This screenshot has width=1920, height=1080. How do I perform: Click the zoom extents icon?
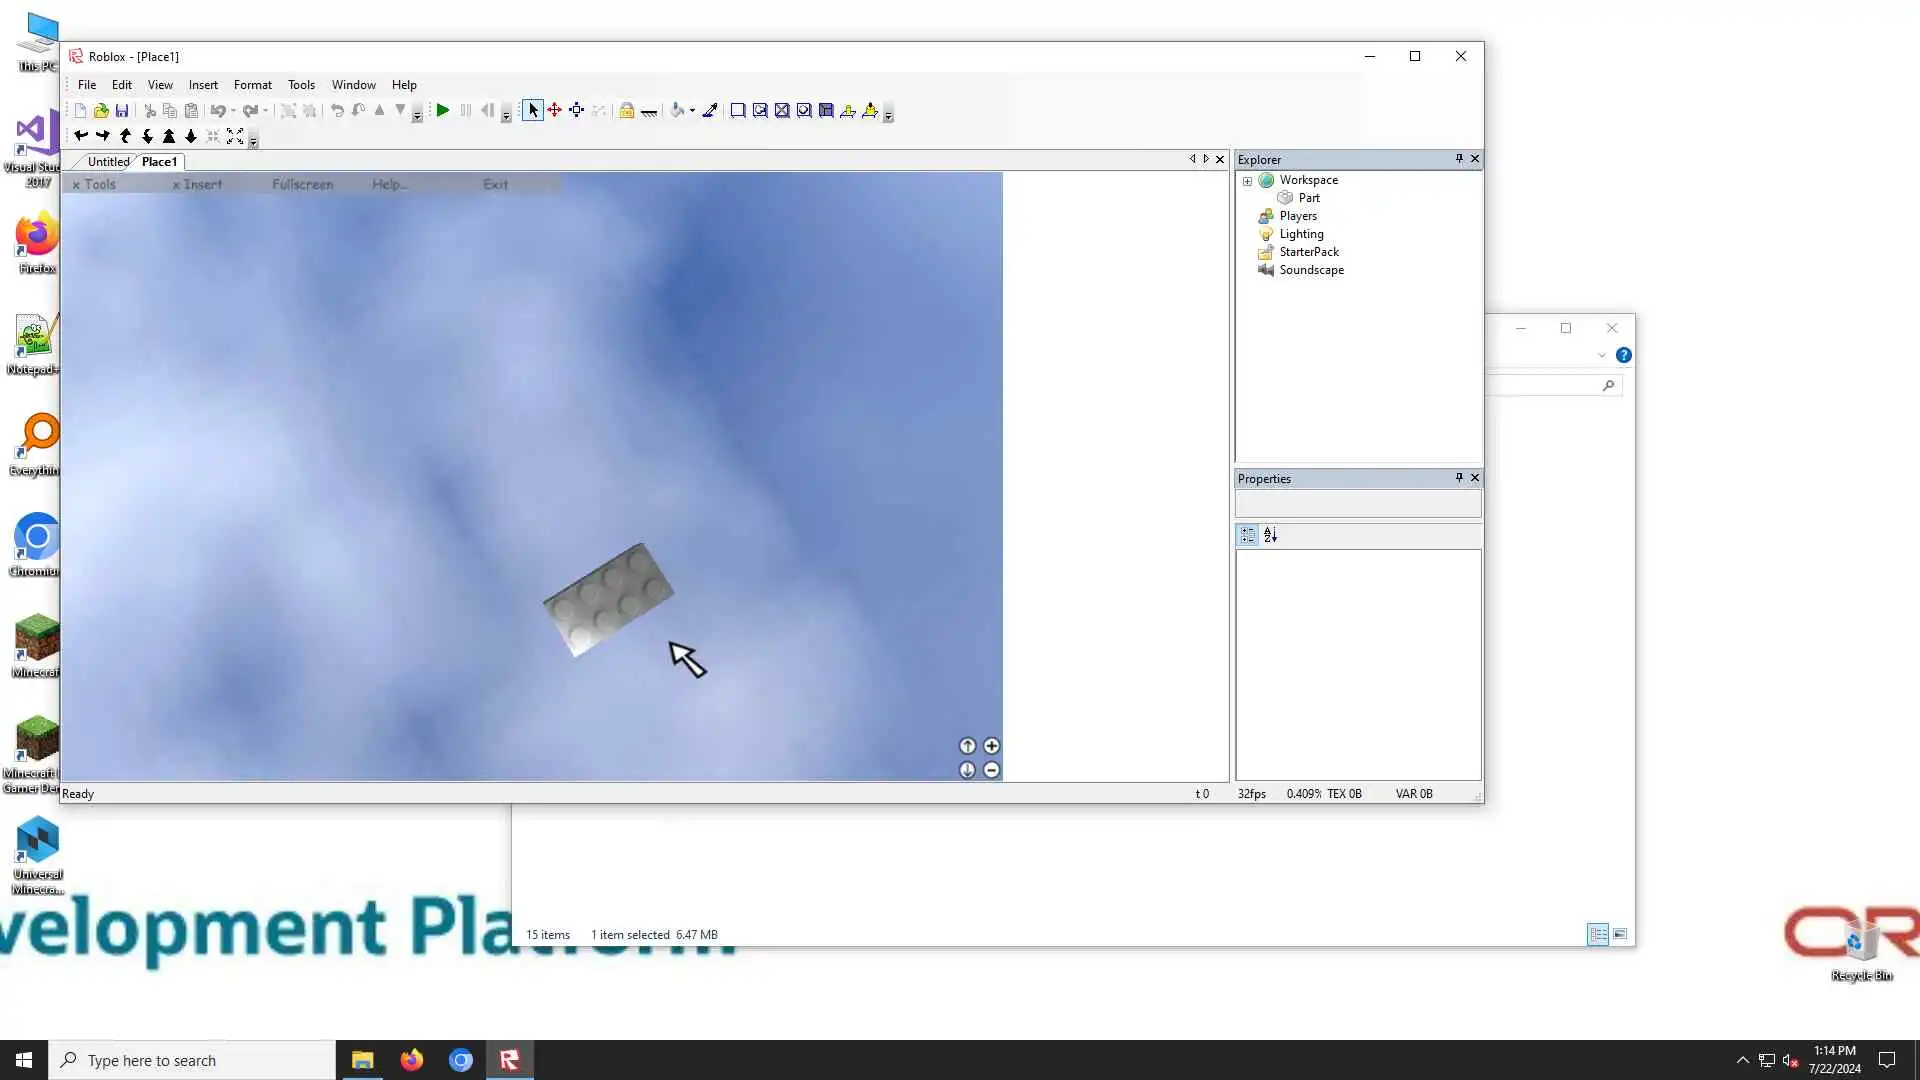tap(235, 136)
